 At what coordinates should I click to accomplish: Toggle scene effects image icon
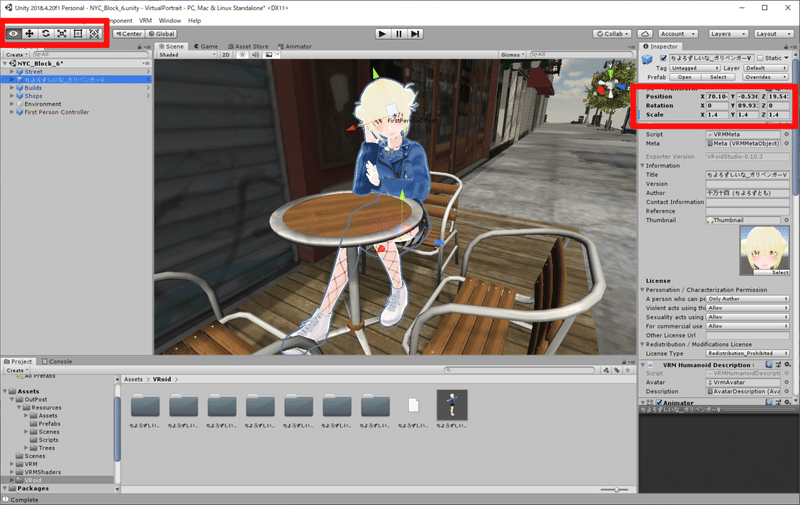269,55
